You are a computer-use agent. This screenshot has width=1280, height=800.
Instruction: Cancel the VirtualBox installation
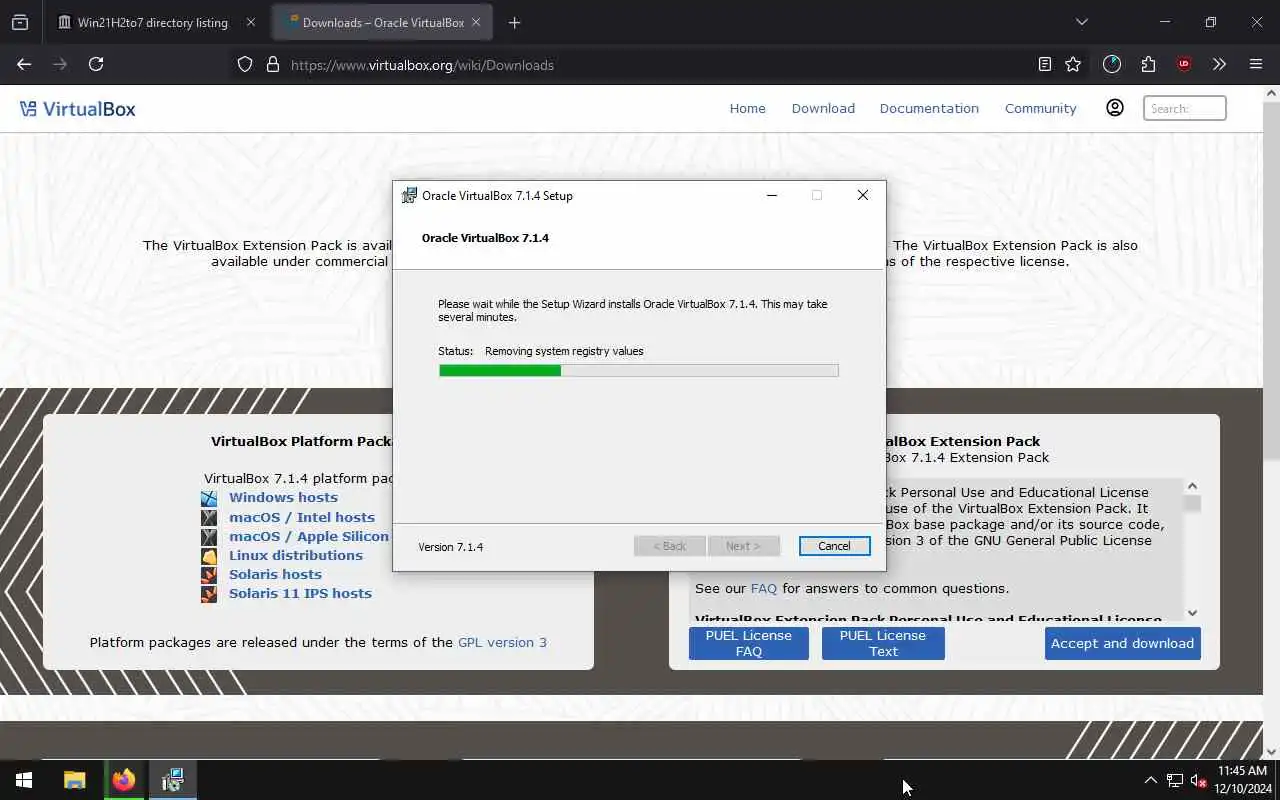pyautogui.click(x=834, y=546)
